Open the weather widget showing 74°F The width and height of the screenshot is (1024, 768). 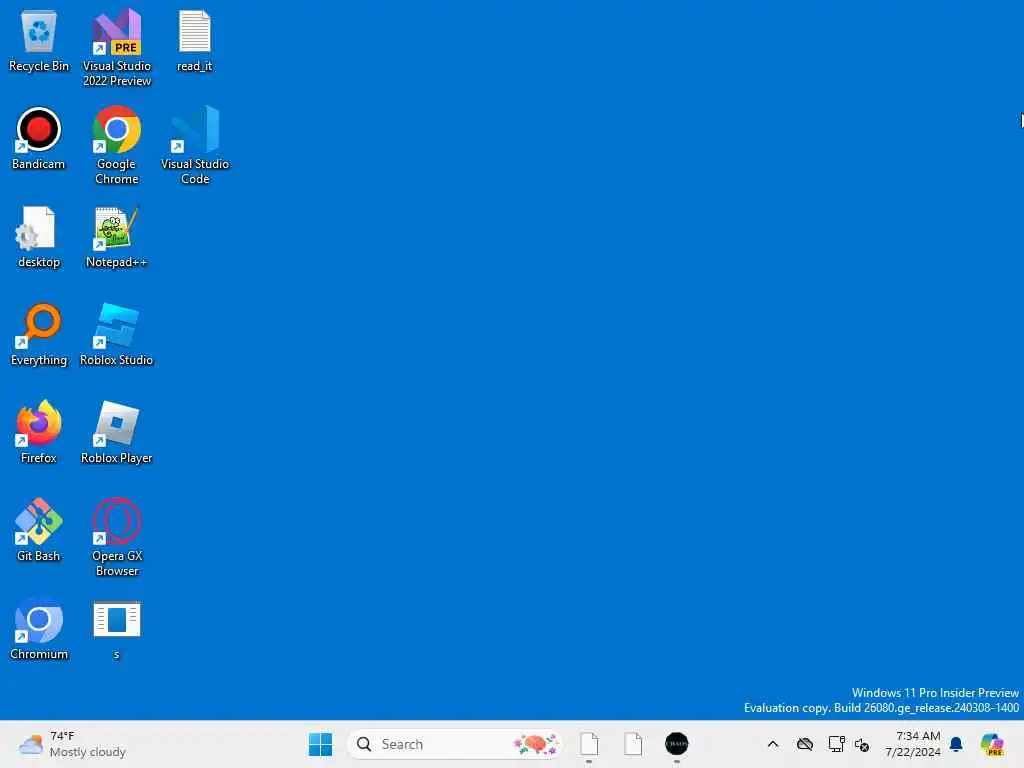click(x=72, y=744)
